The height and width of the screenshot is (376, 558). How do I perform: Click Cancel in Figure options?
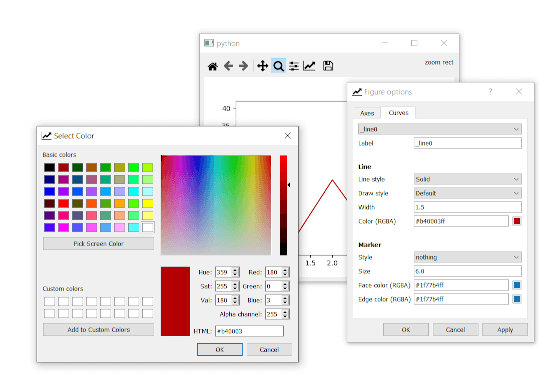pos(455,329)
